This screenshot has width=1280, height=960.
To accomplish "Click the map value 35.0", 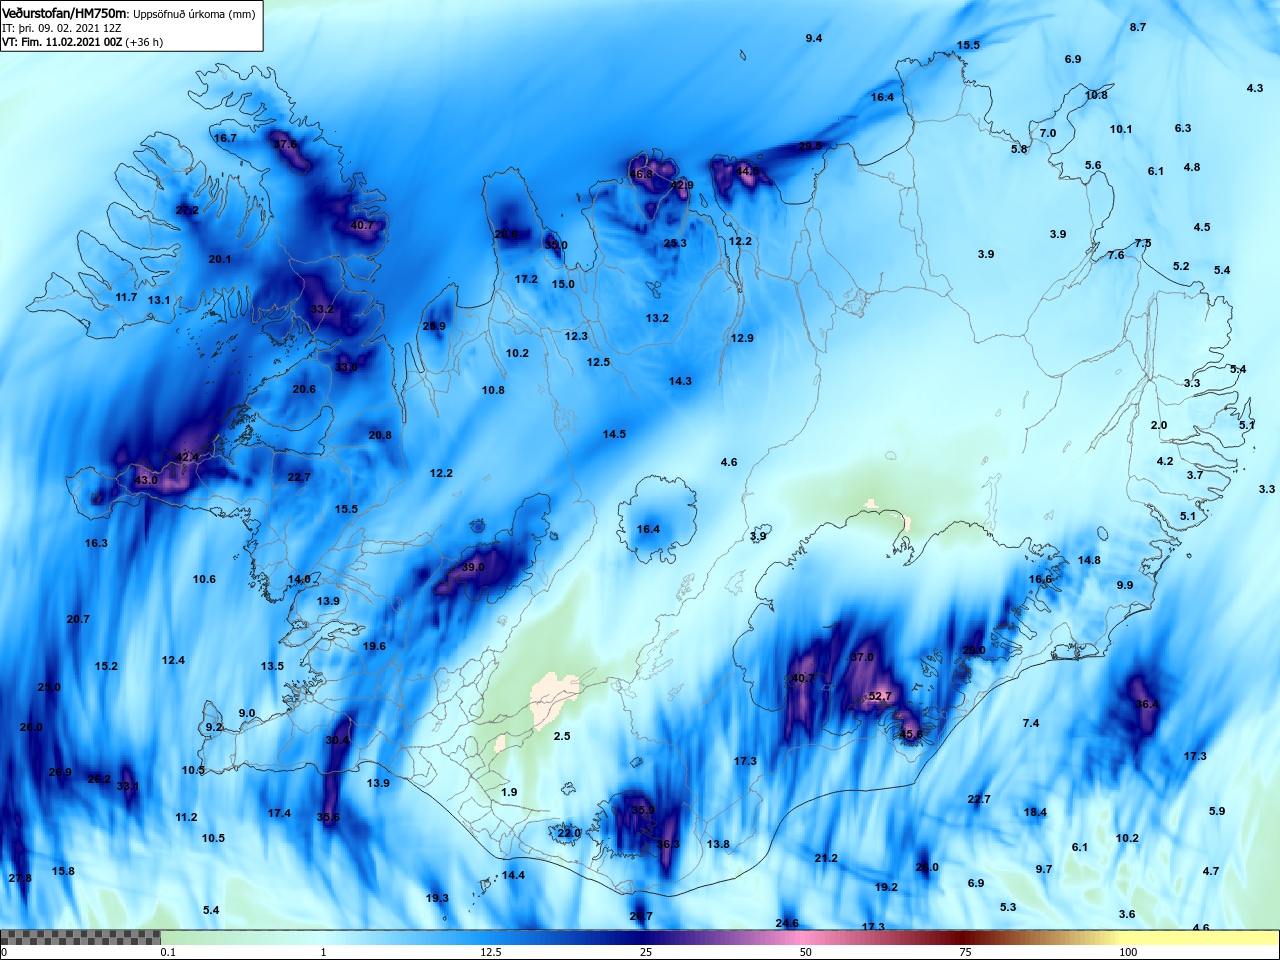I will coord(556,245).
